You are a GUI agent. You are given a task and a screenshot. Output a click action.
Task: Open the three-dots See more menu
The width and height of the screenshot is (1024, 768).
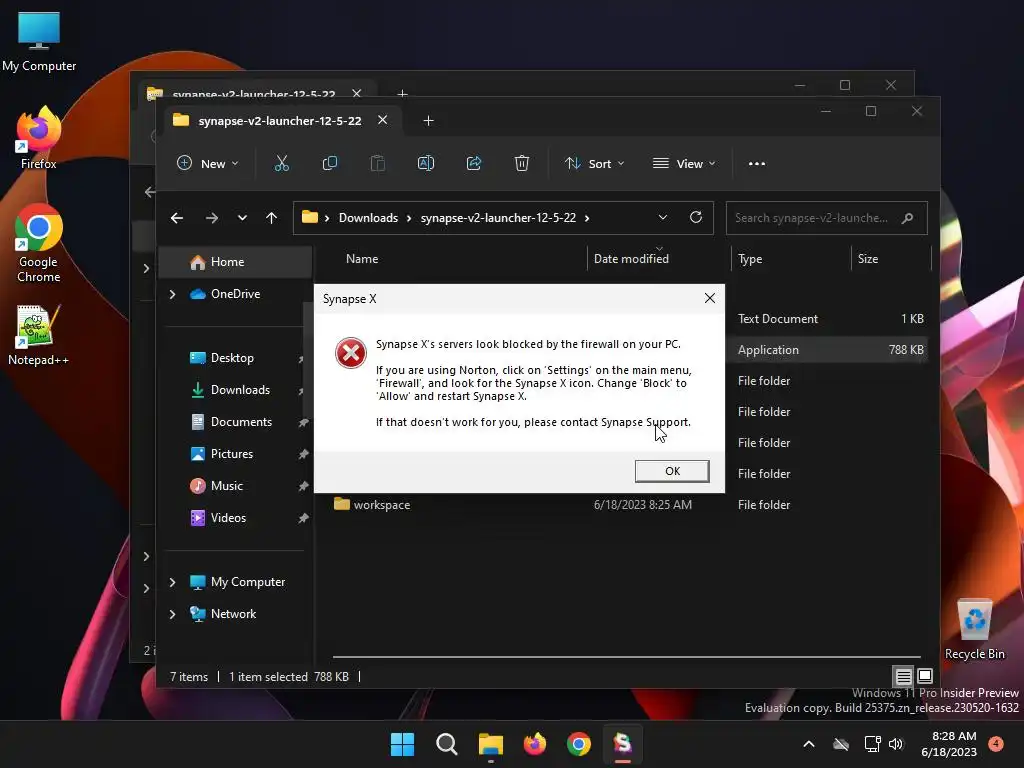coord(757,164)
